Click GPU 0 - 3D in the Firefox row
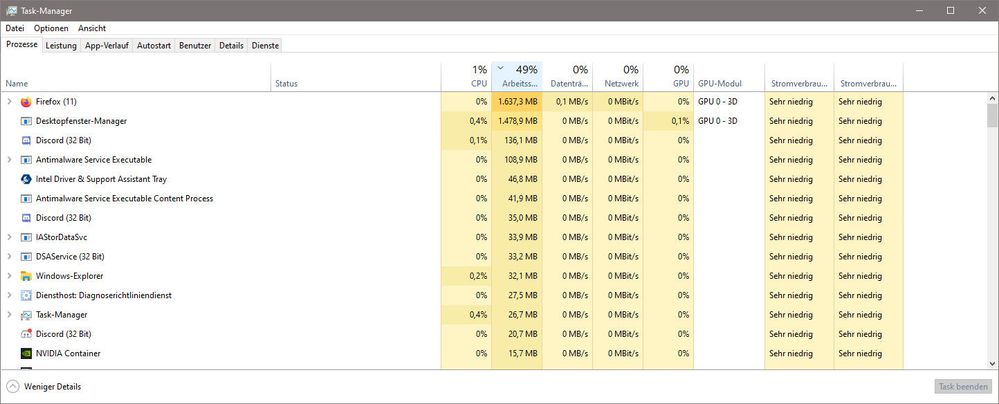 pos(718,102)
